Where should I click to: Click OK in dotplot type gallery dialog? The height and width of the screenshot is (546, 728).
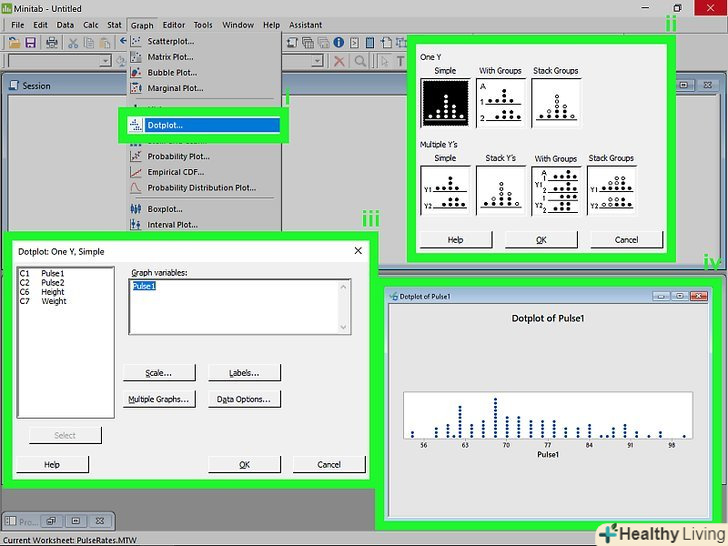(541, 240)
